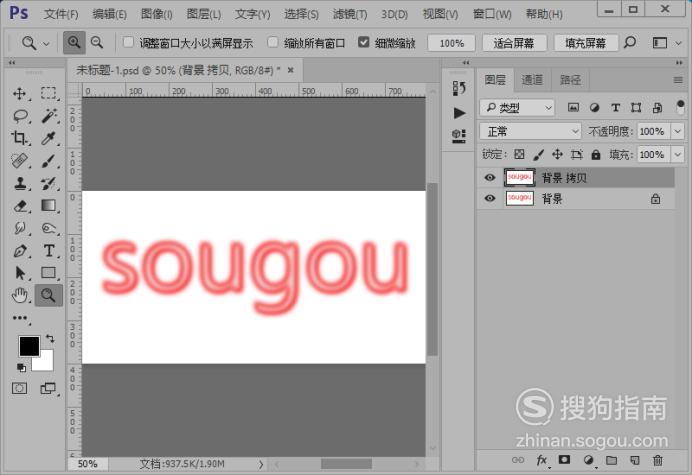The image size is (692, 475).
Task: Select the History Brush tool
Action: [x=49, y=183]
